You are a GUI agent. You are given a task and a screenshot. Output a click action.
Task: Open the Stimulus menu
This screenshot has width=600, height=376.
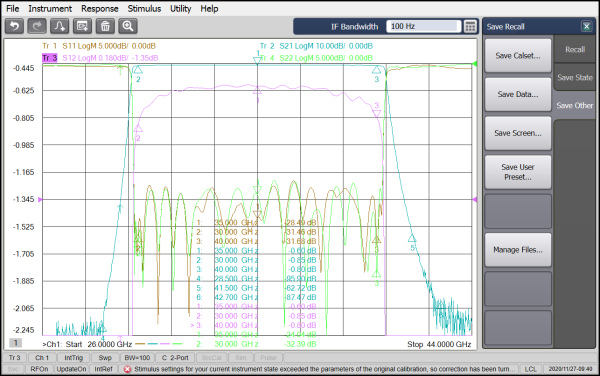(x=144, y=8)
